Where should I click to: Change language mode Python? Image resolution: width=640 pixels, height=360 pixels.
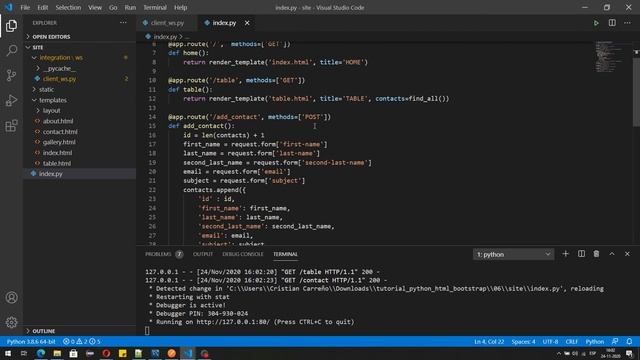tap(595, 341)
